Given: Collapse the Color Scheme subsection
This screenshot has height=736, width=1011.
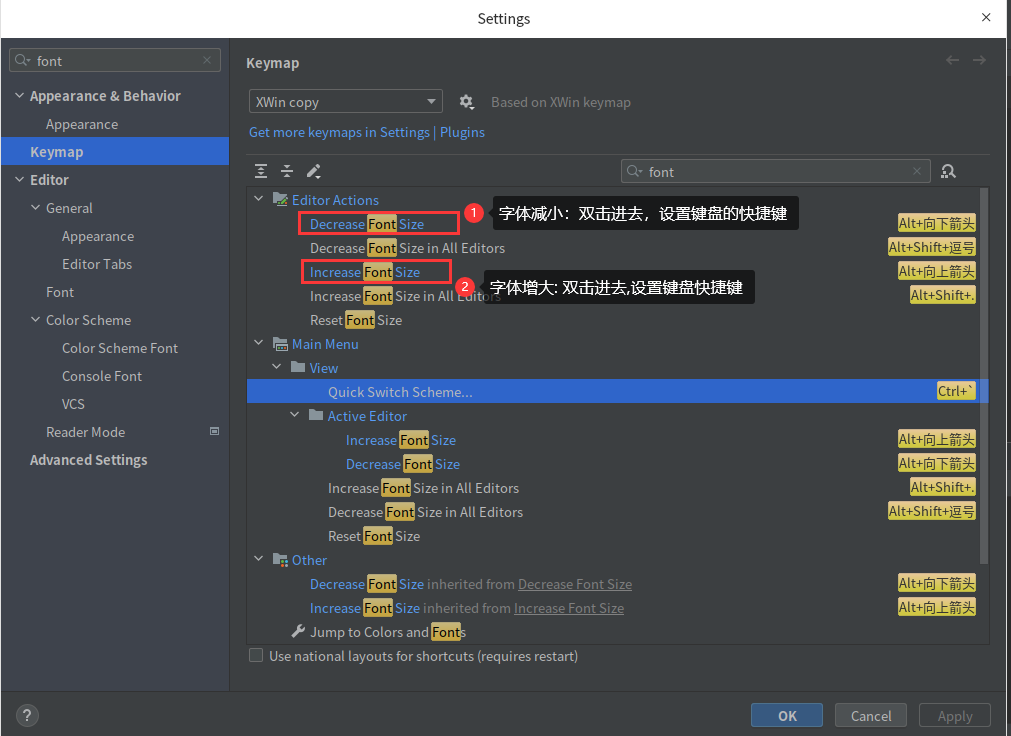Looking at the screenshot, I should (35, 319).
